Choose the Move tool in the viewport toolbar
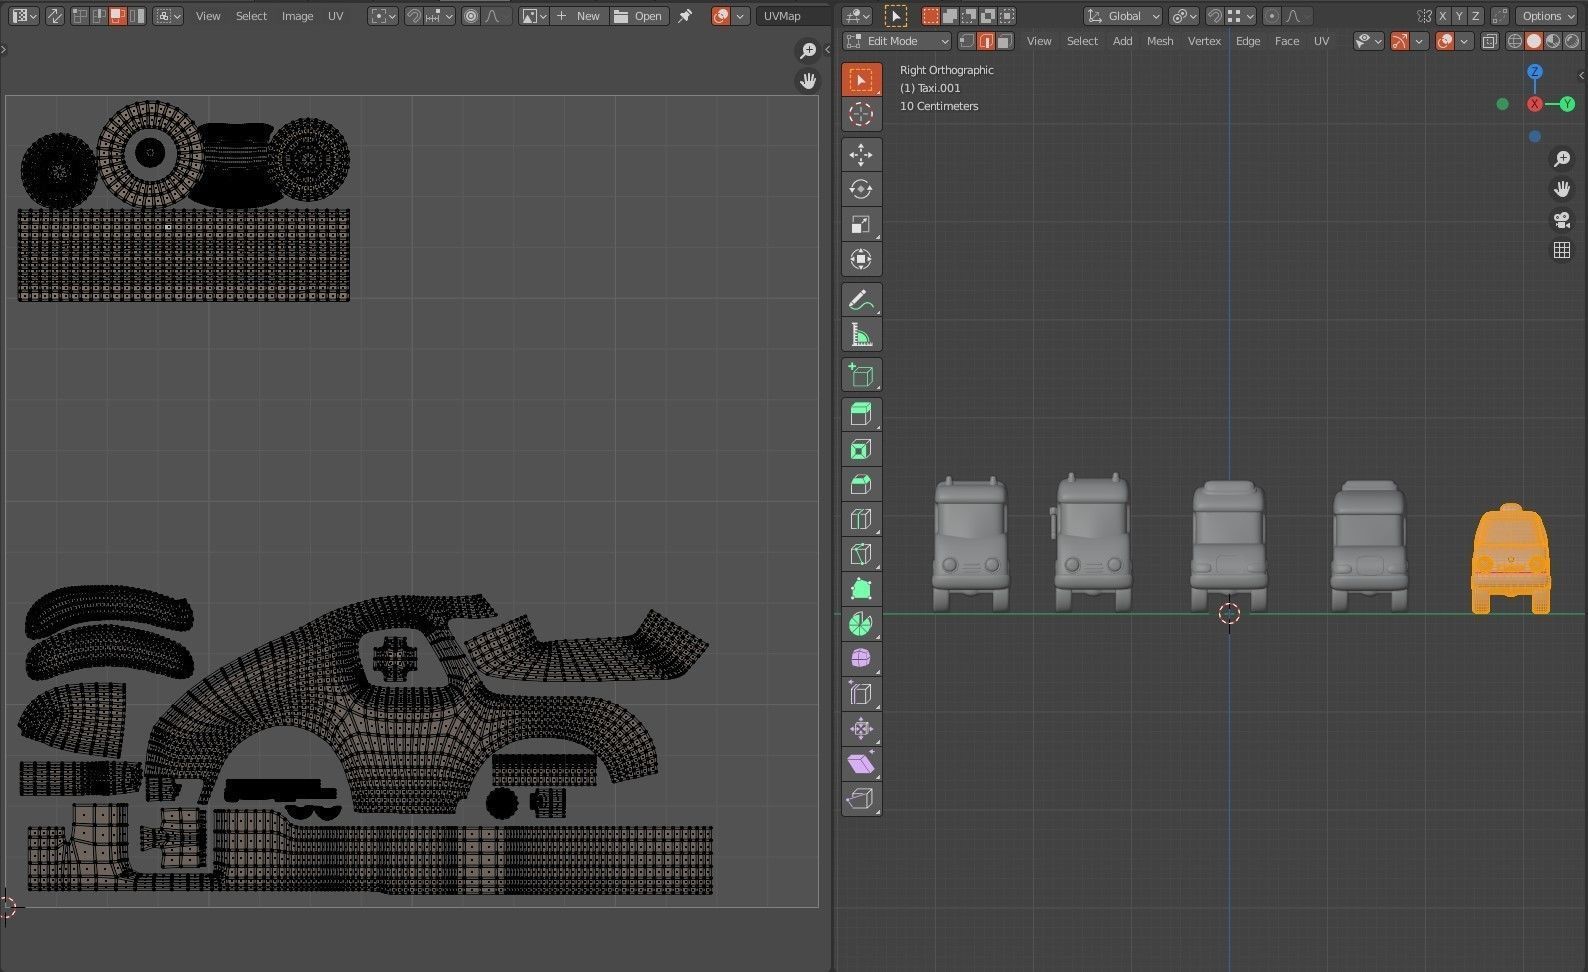The height and width of the screenshot is (972, 1588). click(861, 155)
